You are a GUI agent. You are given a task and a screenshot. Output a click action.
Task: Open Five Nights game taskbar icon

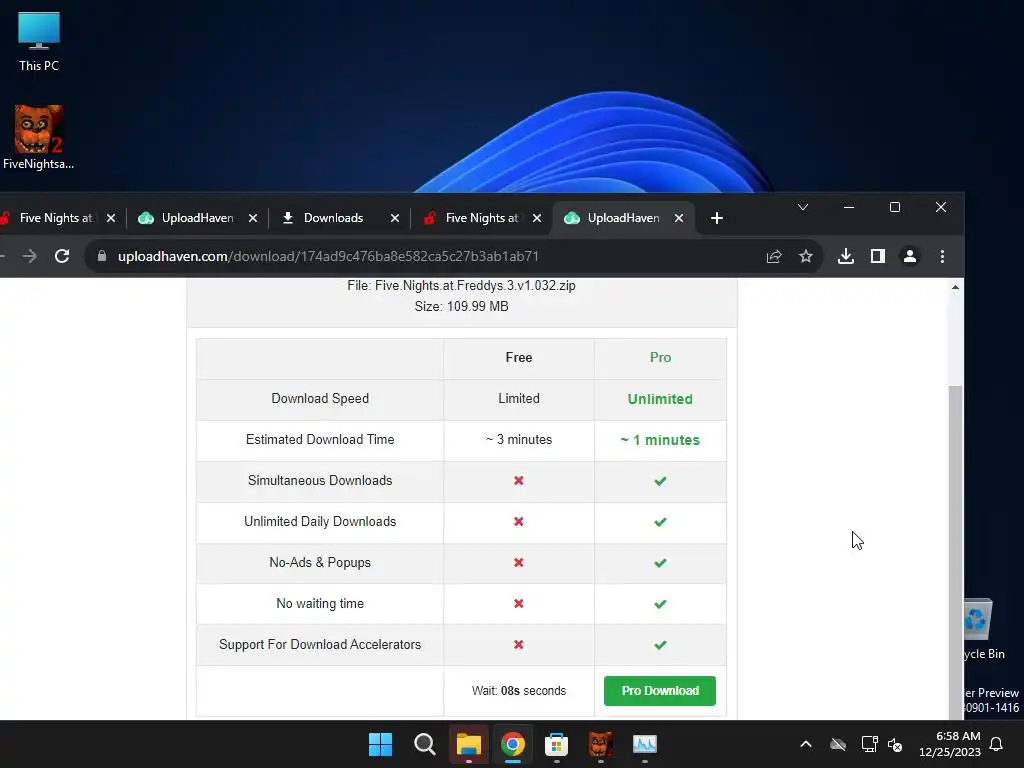pyautogui.click(x=600, y=744)
